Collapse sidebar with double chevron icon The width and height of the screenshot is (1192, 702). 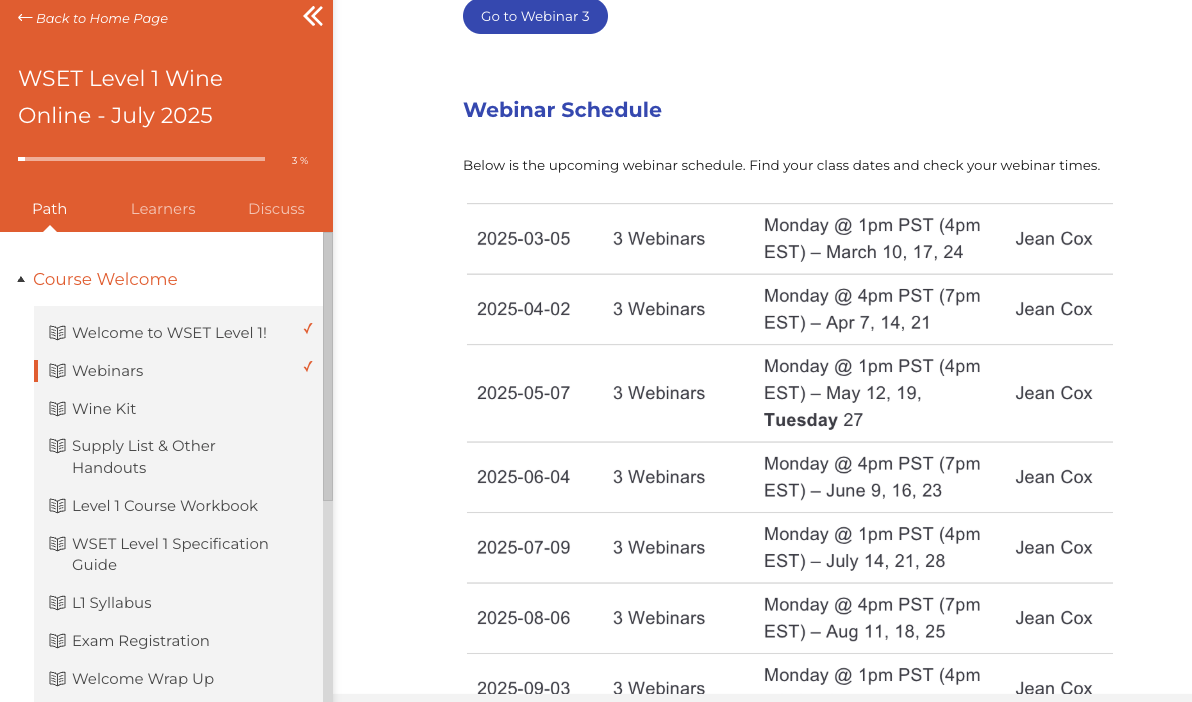(313, 16)
